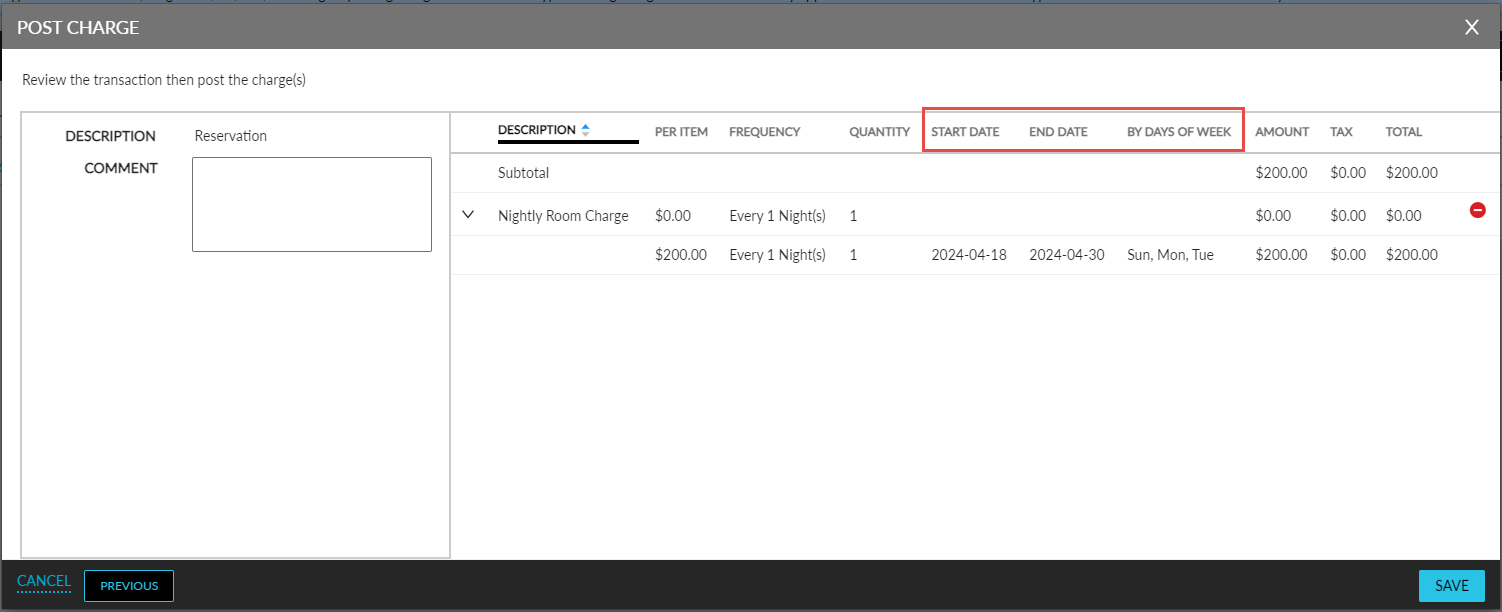This screenshot has height=612, width=1502.
Task: Click the Per Item column header
Action: pos(681,132)
